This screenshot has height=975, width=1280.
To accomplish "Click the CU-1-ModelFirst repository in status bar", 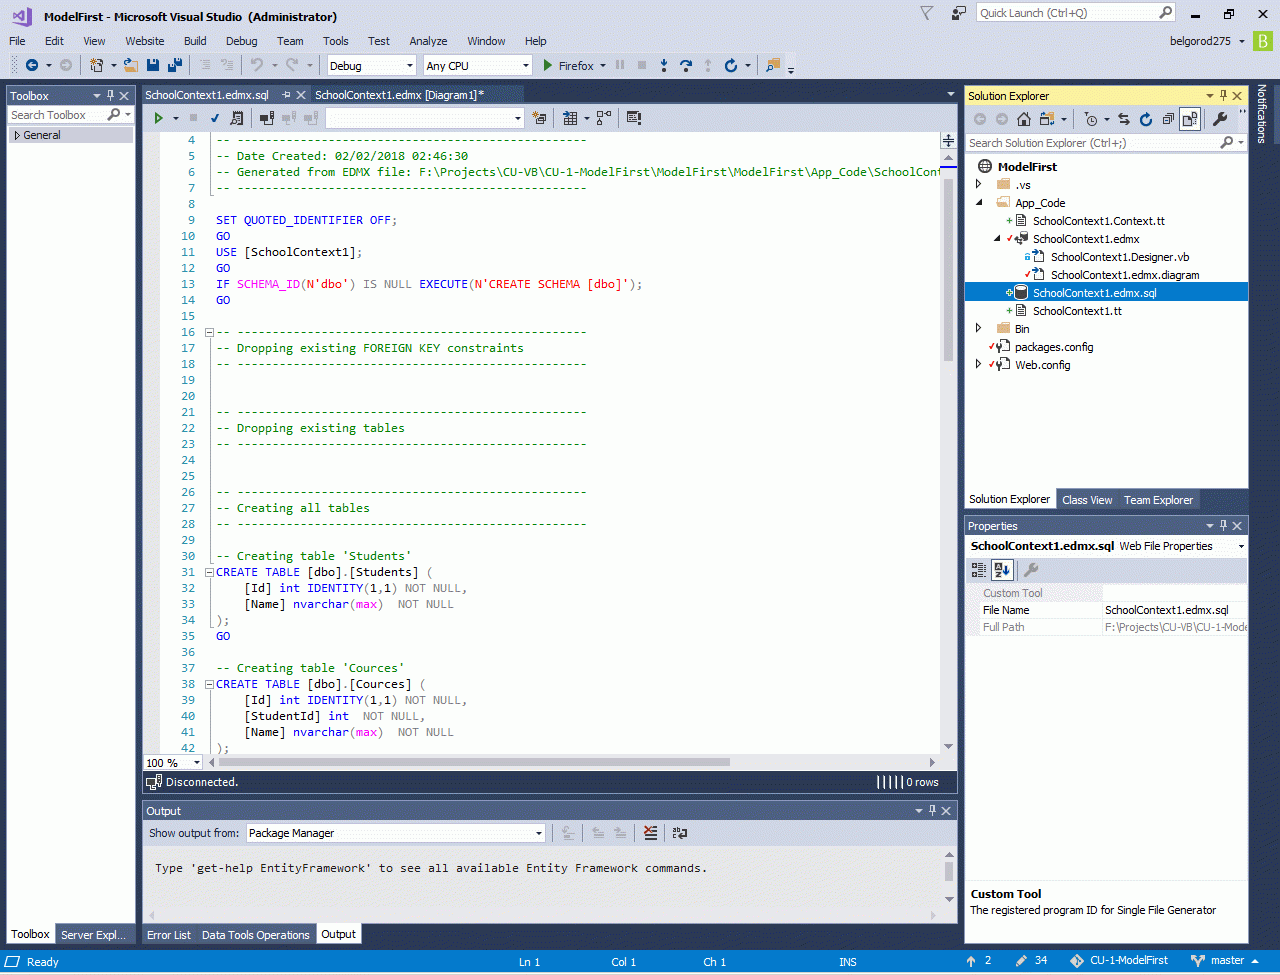I will click(x=1119, y=961).
